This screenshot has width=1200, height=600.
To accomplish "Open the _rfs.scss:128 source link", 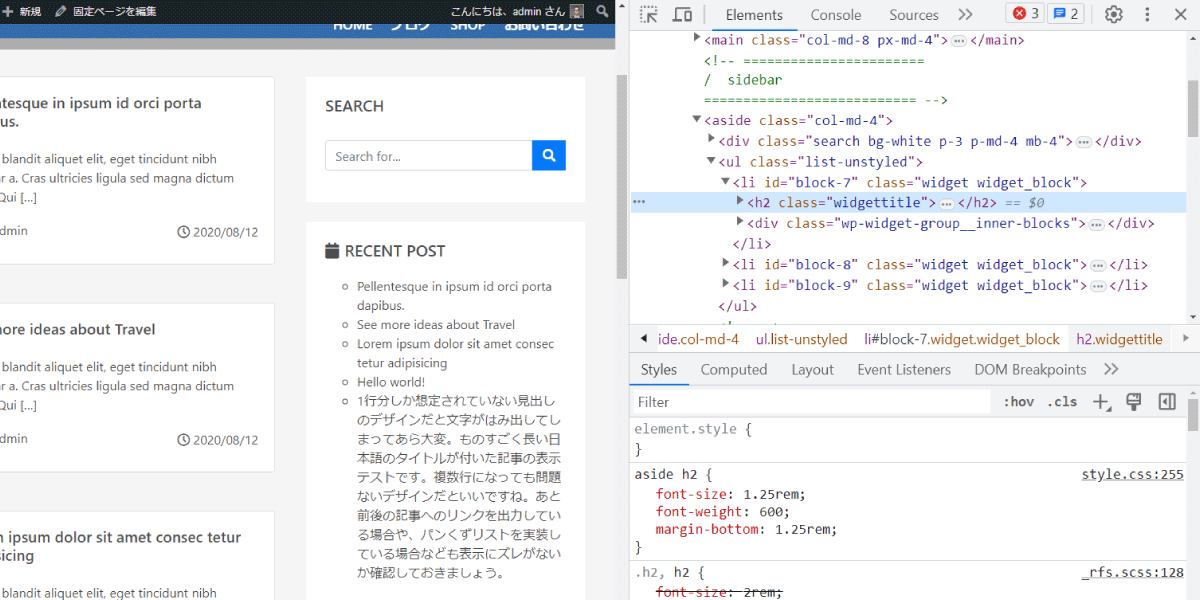I will coord(1132,573).
